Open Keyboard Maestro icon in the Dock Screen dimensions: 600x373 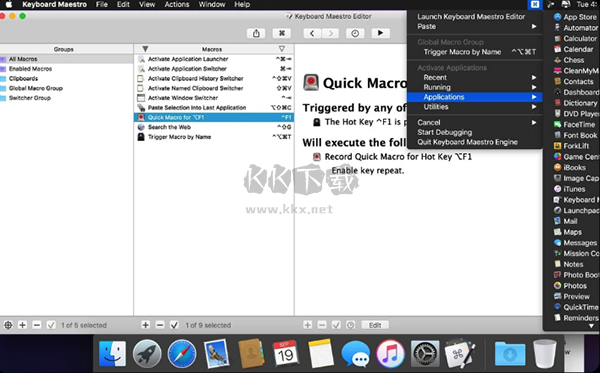point(460,353)
